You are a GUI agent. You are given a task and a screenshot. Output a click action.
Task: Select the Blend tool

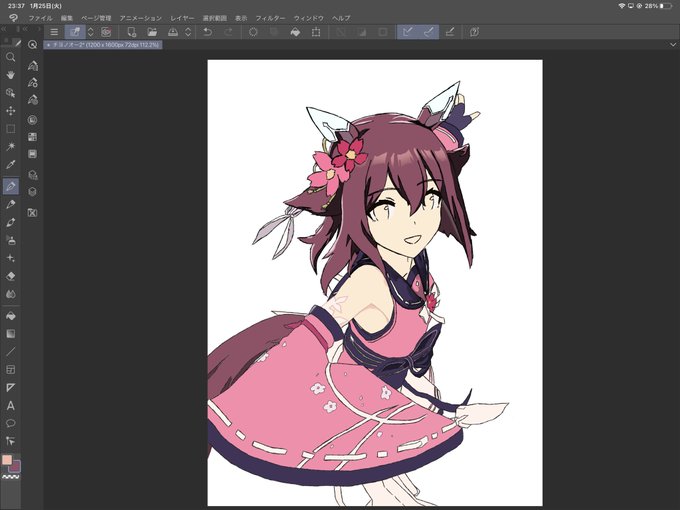(x=11, y=294)
